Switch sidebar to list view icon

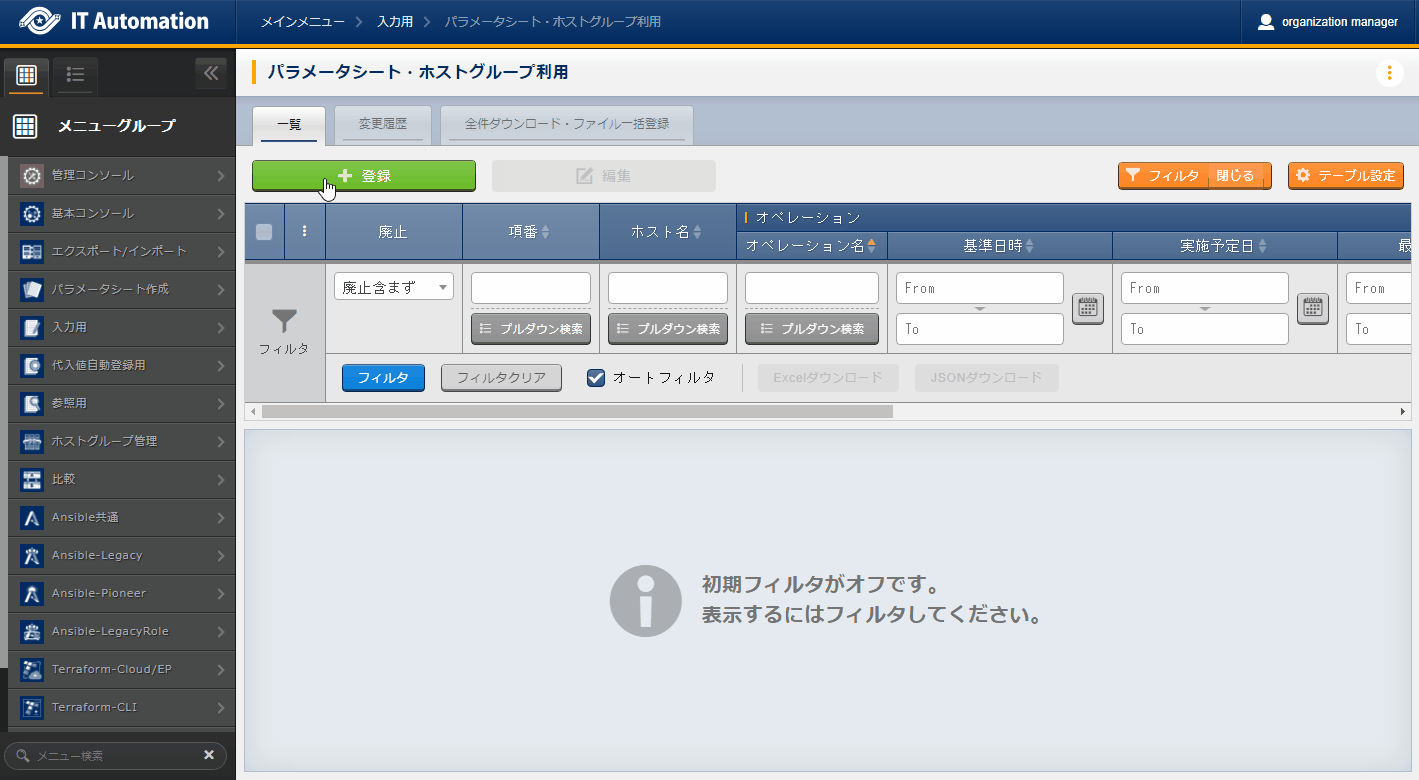(75, 75)
